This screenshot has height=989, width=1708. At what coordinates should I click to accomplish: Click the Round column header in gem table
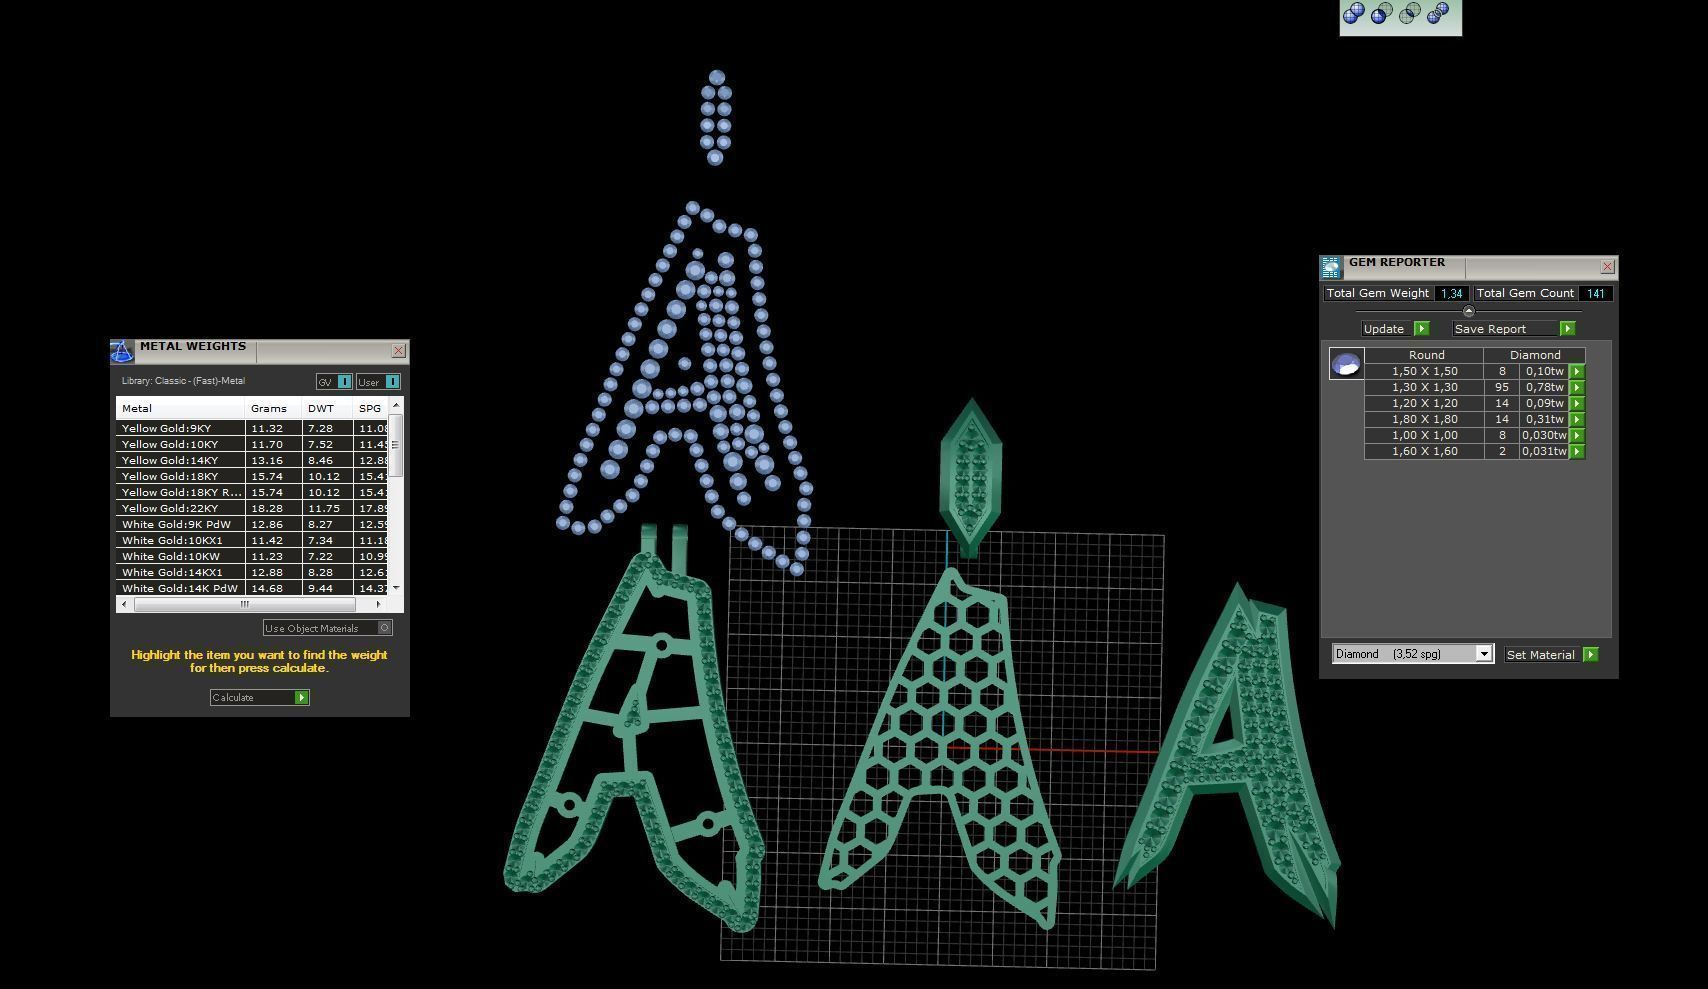[1426, 355]
